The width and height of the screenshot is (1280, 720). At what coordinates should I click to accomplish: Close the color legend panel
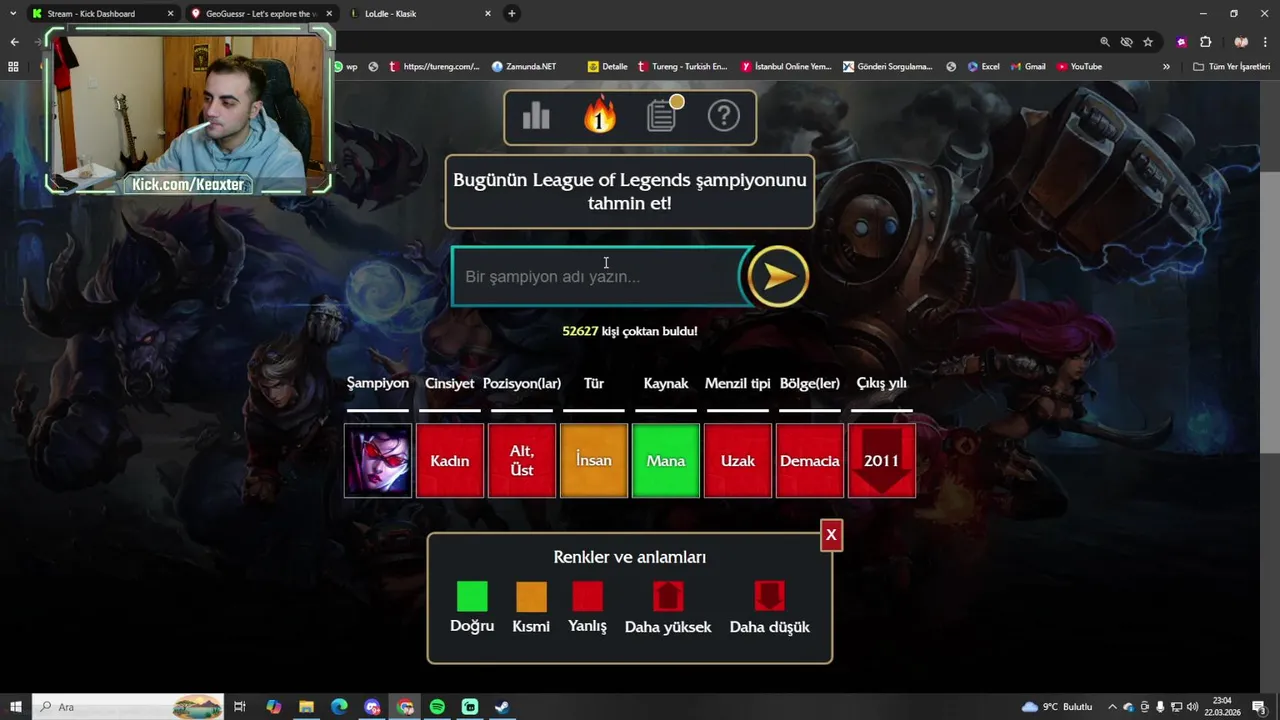click(830, 535)
